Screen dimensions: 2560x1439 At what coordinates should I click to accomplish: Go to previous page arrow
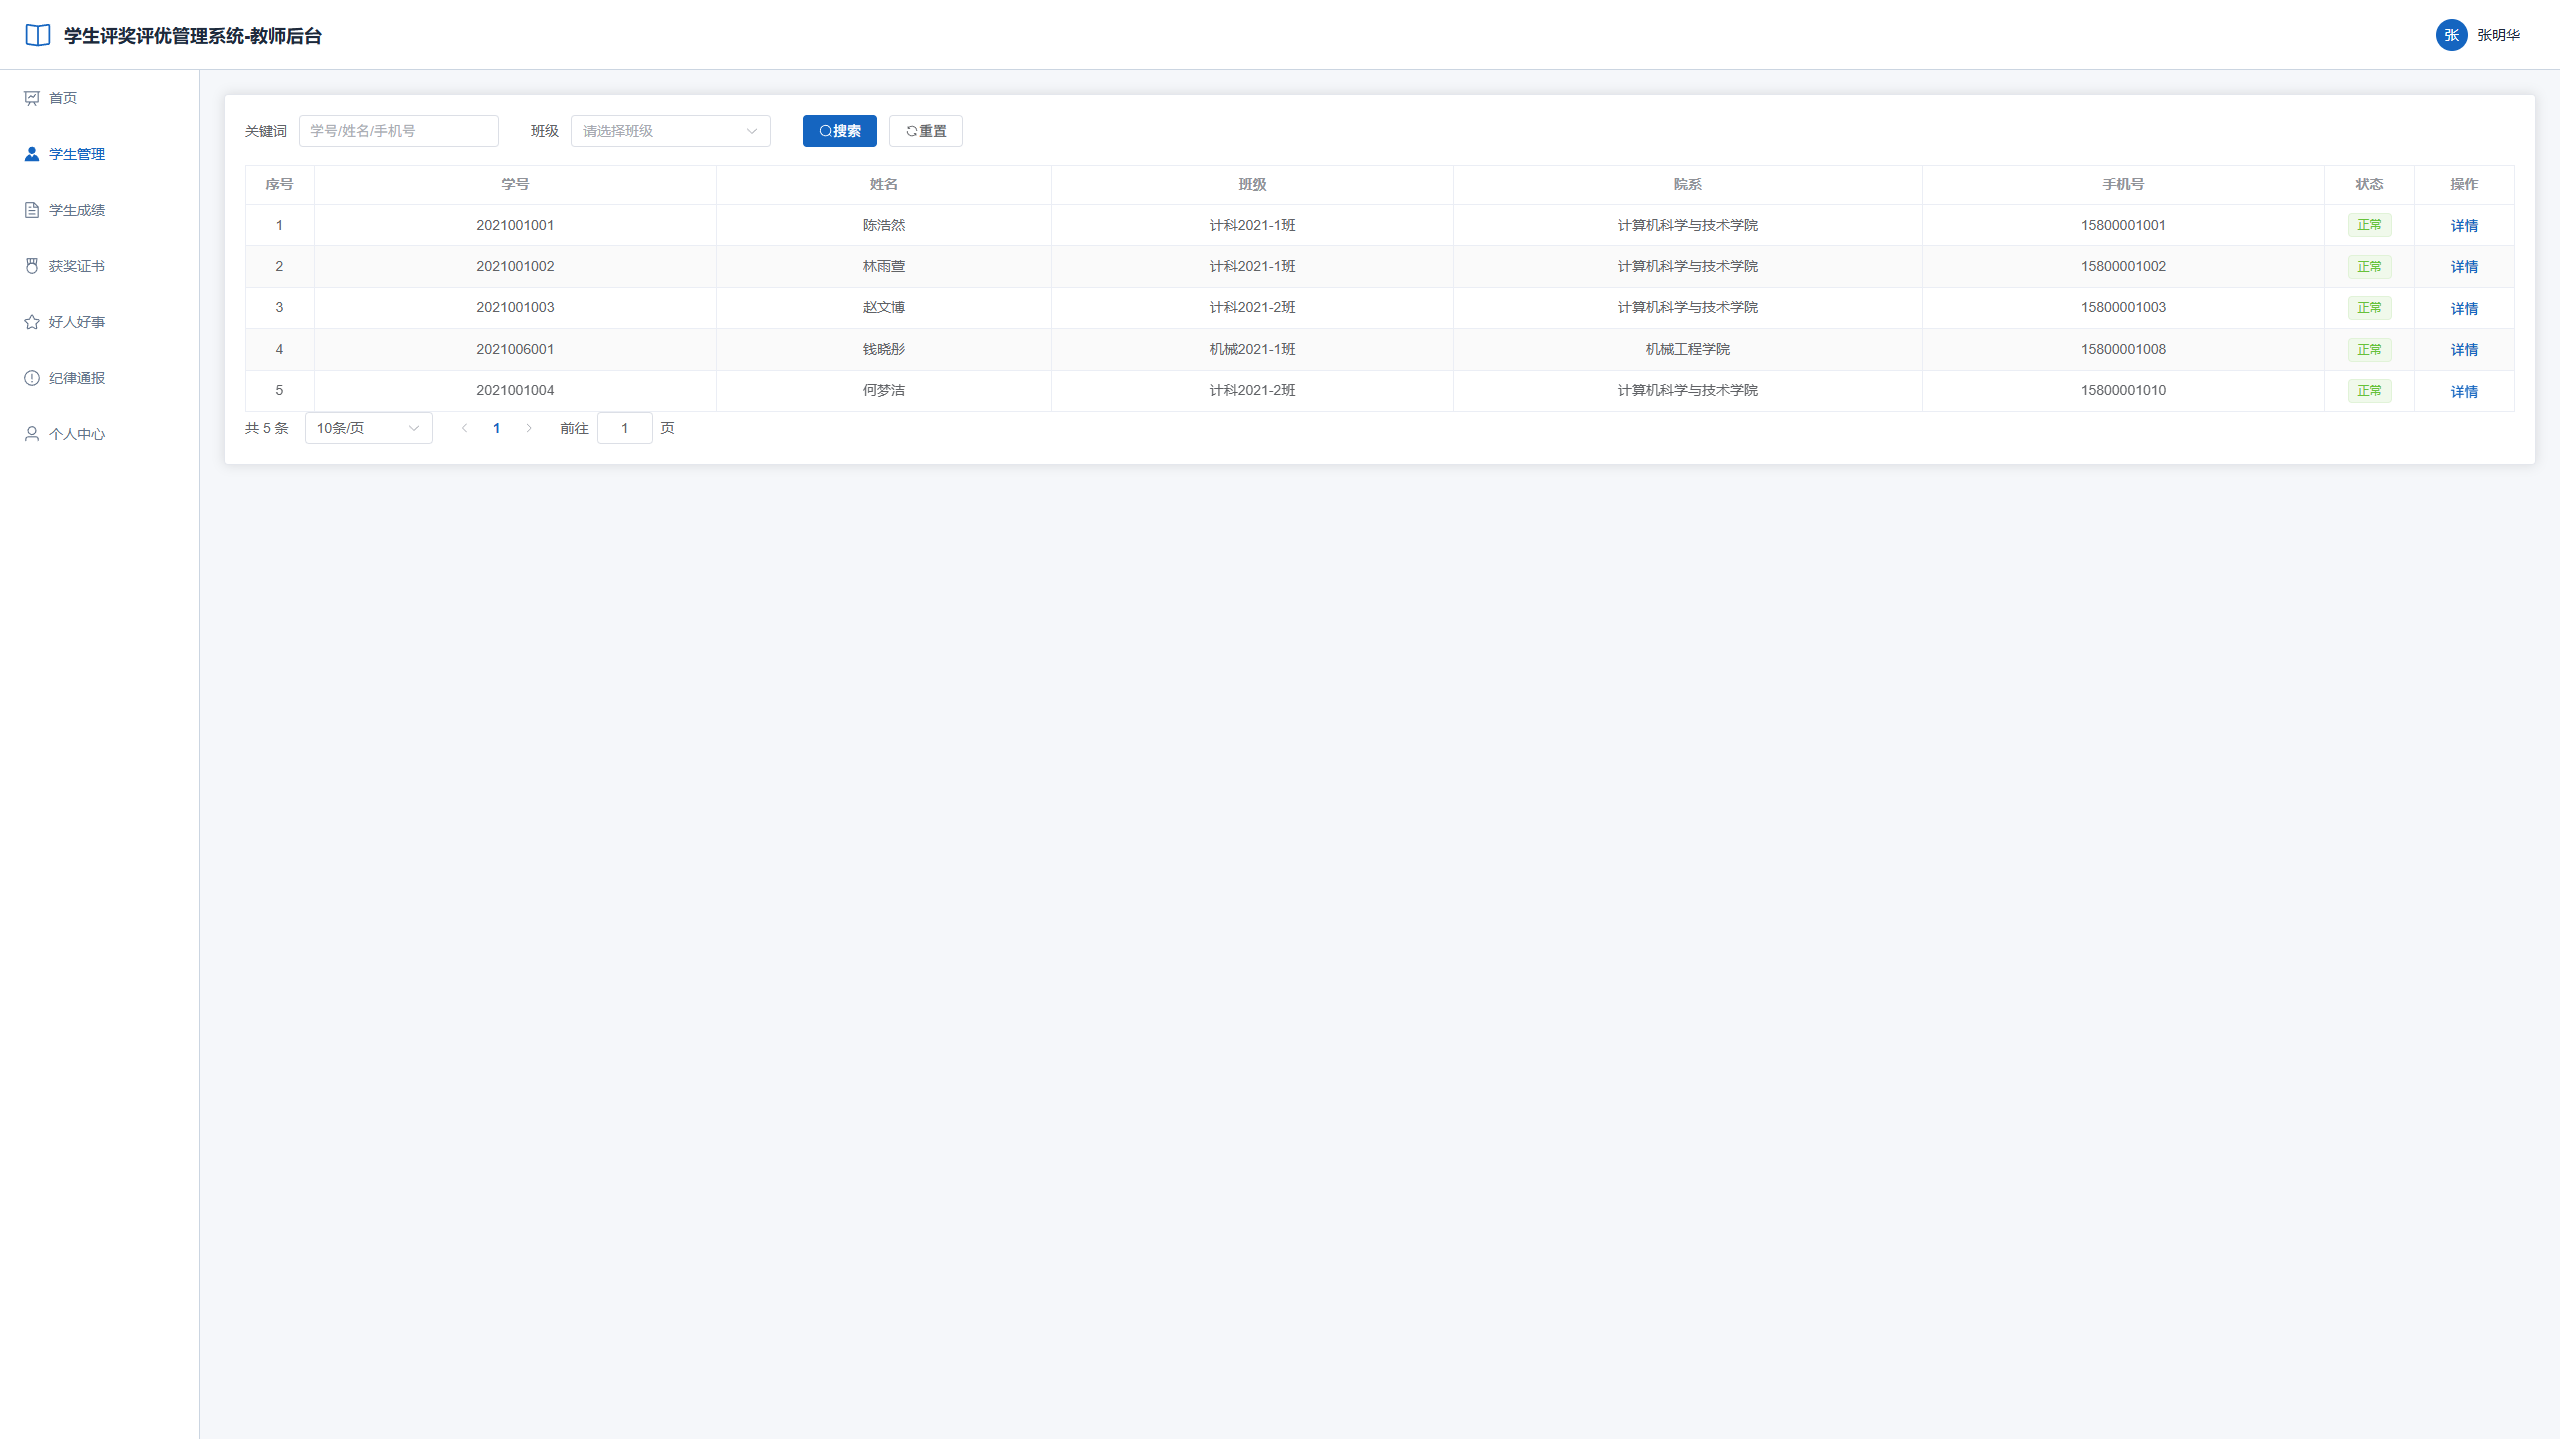[464, 428]
